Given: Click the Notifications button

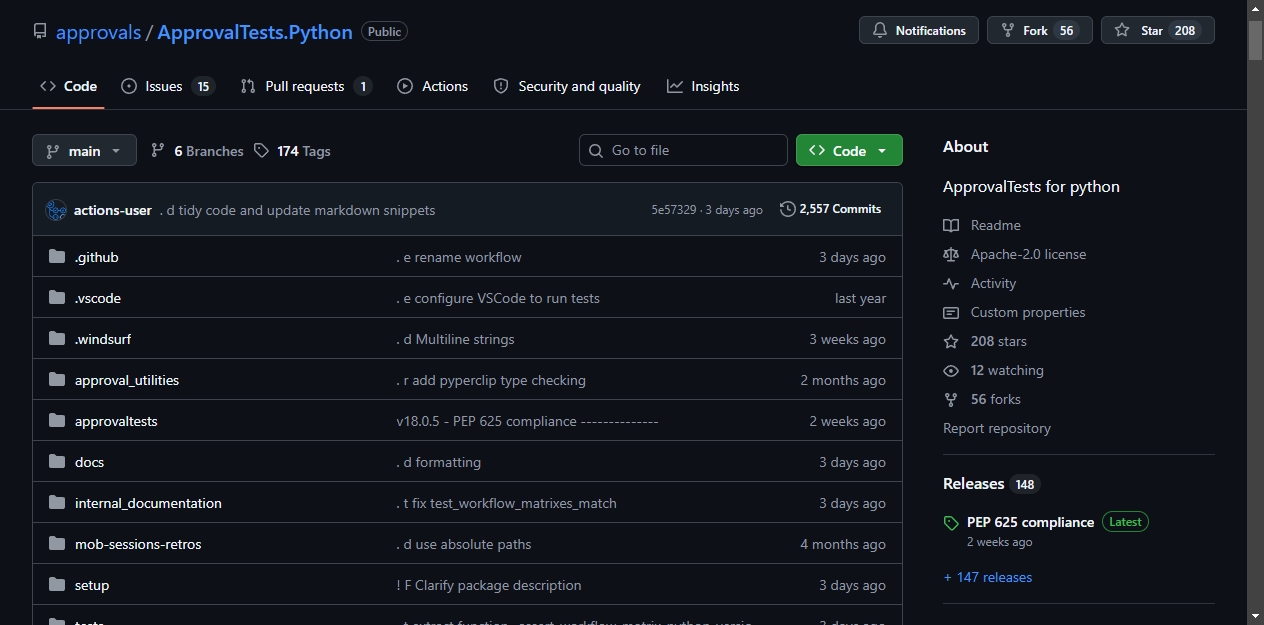Looking at the screenshot, I should point(919,30).
